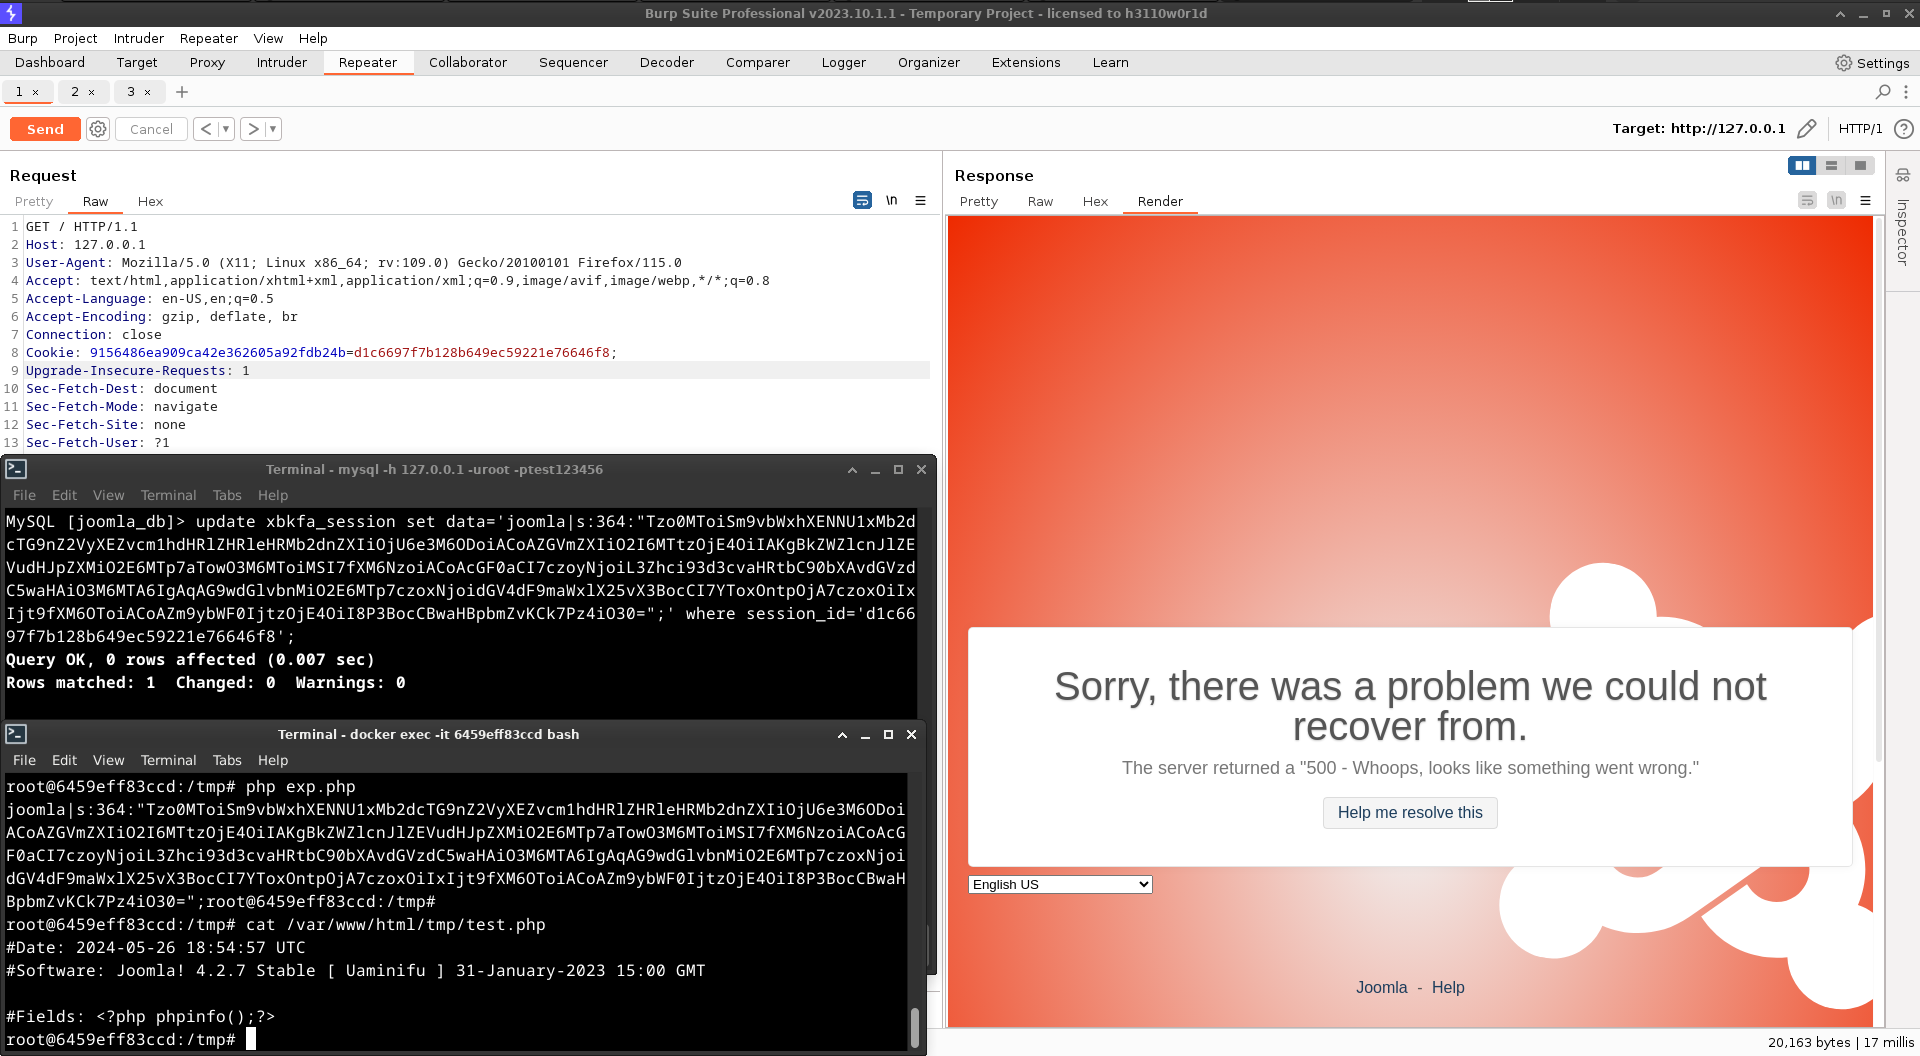Viewport: 1920px width, 1056px height.
Task: Open the Logger tab
Action: point(844,62)
